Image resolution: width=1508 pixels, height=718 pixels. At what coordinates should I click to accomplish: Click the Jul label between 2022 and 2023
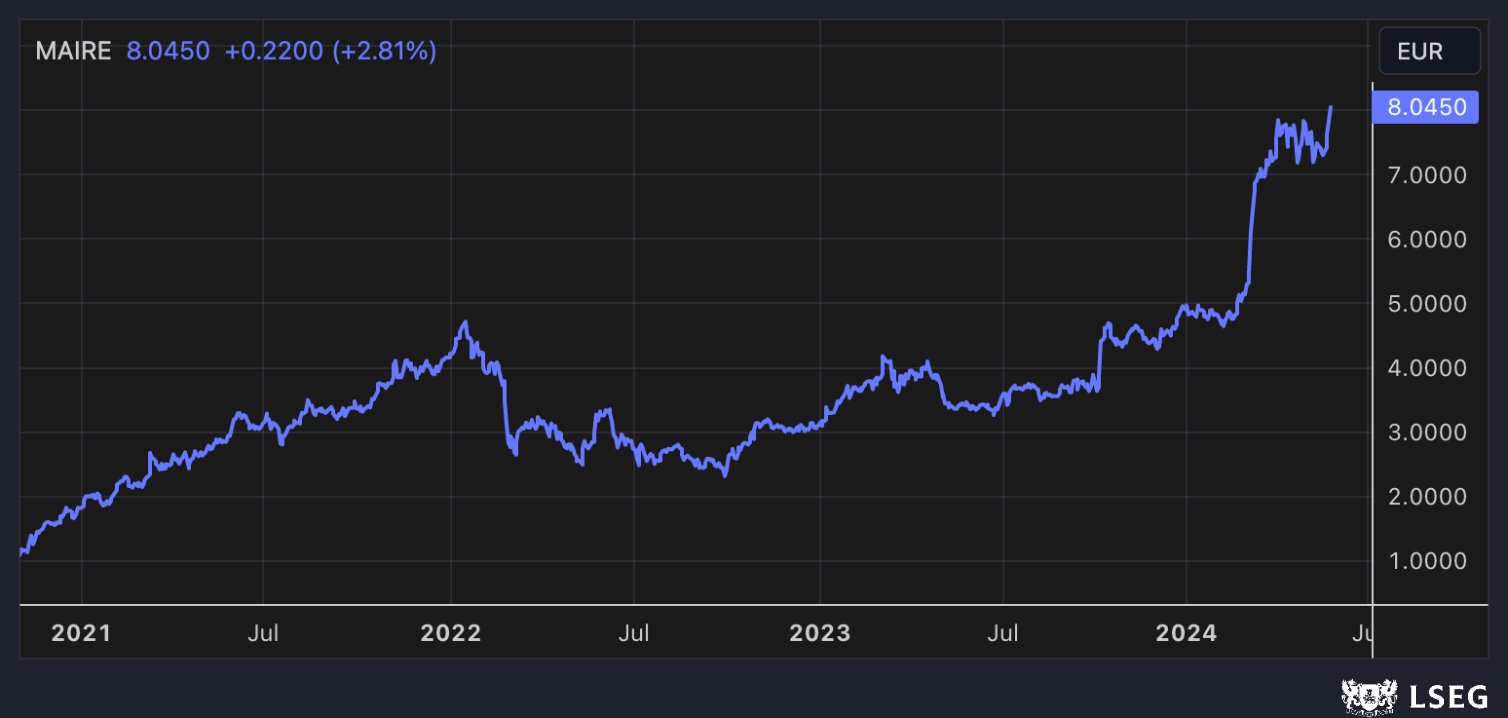pos(634,633)
